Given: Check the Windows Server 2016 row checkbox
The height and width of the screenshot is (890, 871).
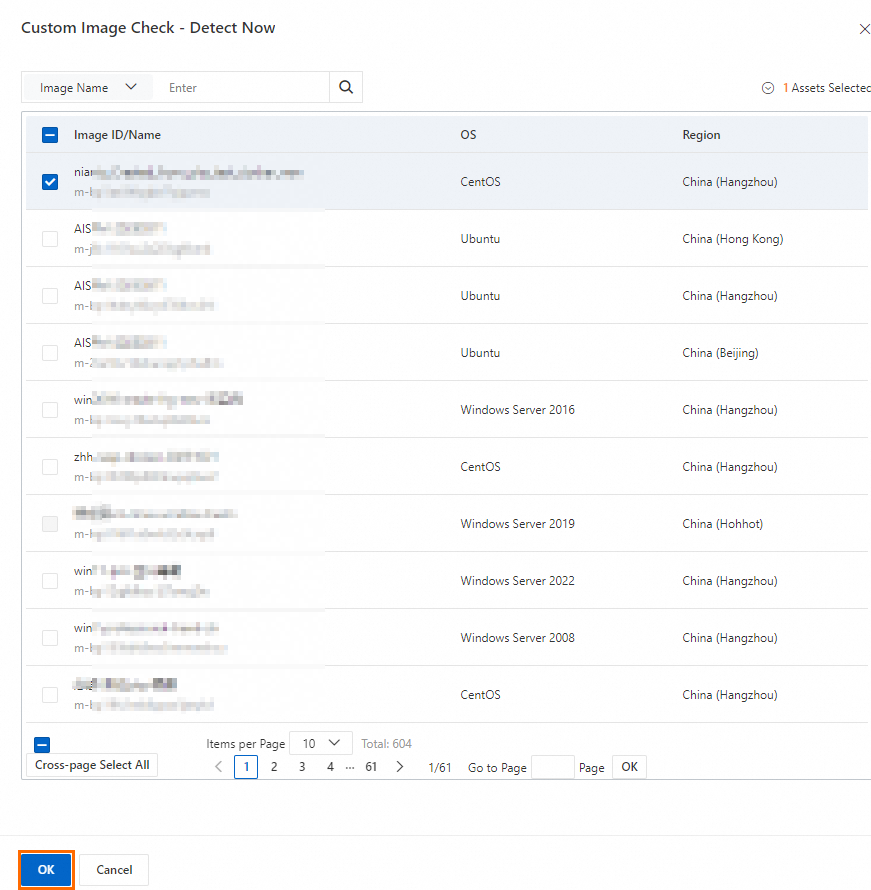Looking at the screenshot, I should 50,410.
